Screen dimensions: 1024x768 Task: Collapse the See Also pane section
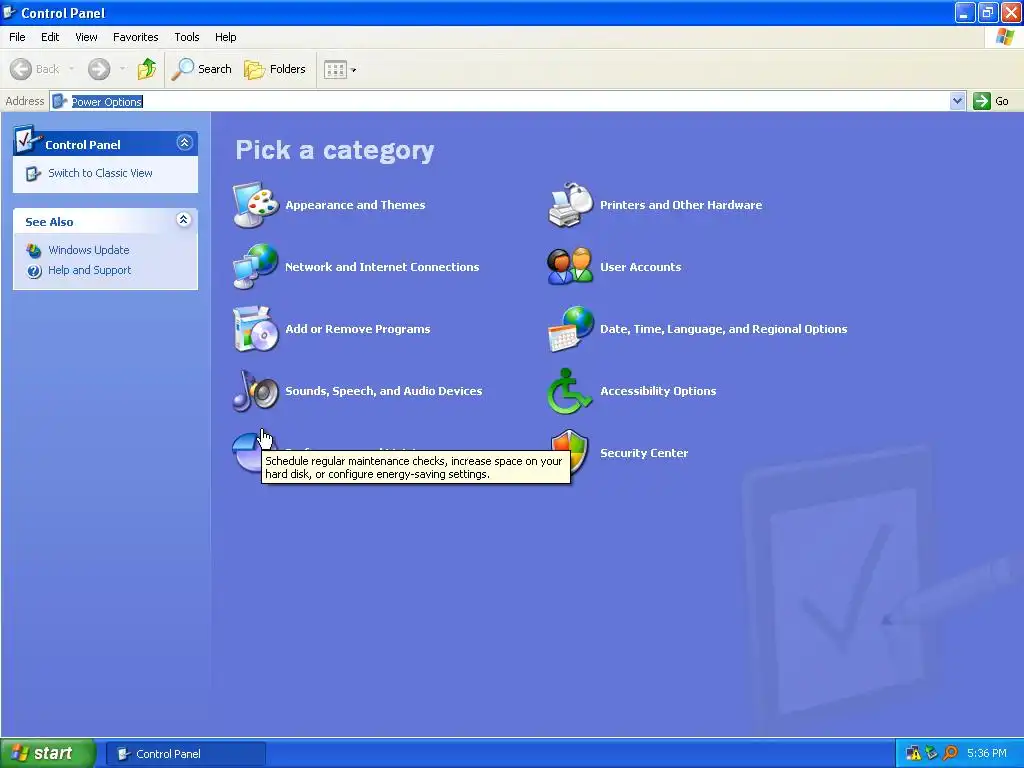[184, 219]
